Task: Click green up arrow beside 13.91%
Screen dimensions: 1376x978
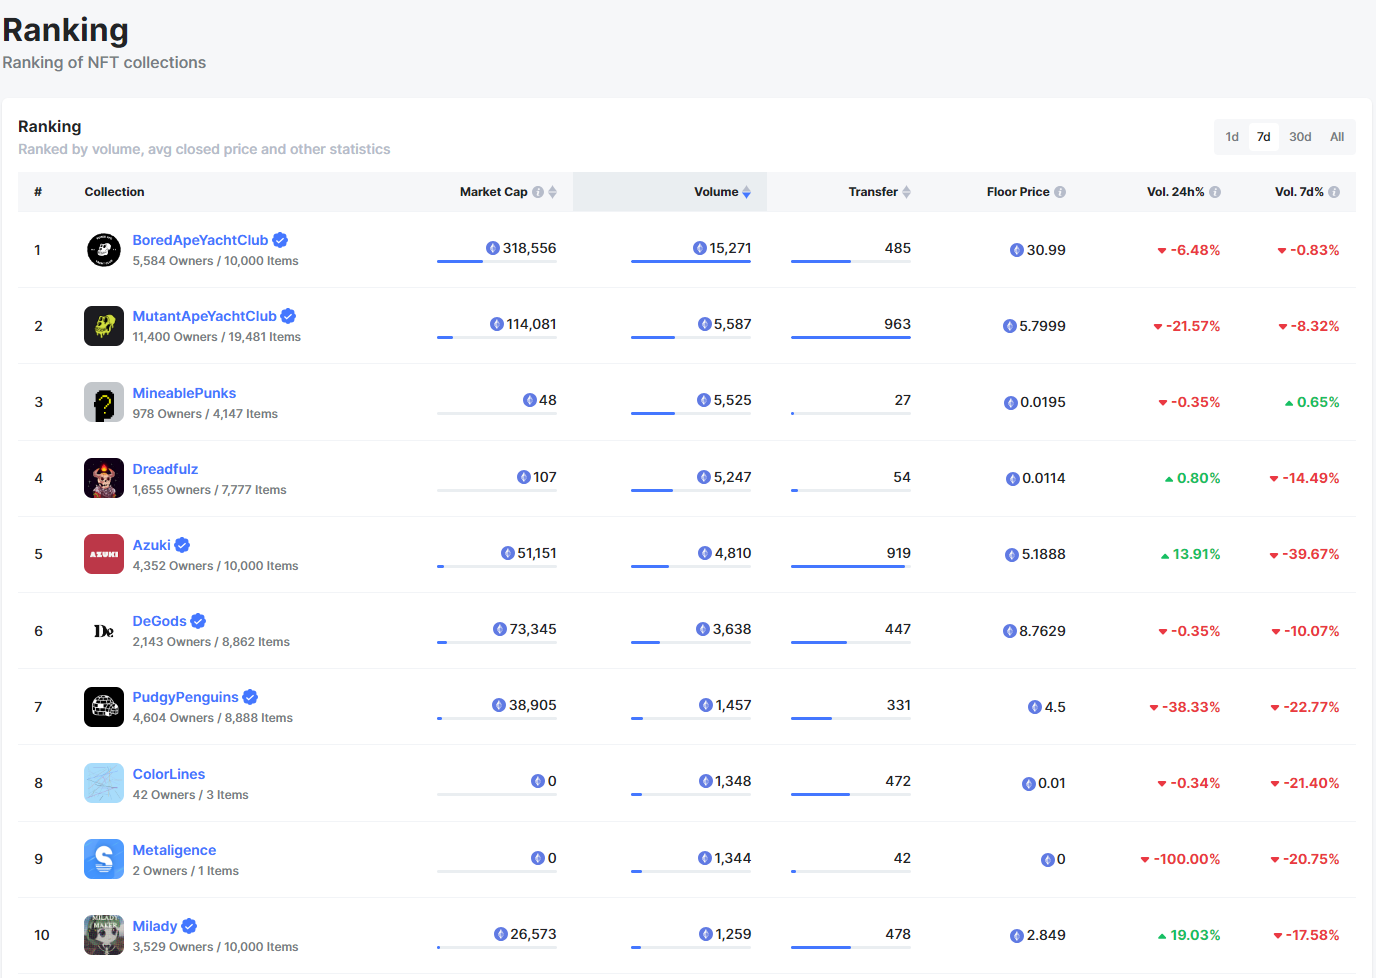Action: coord(1165,555)
